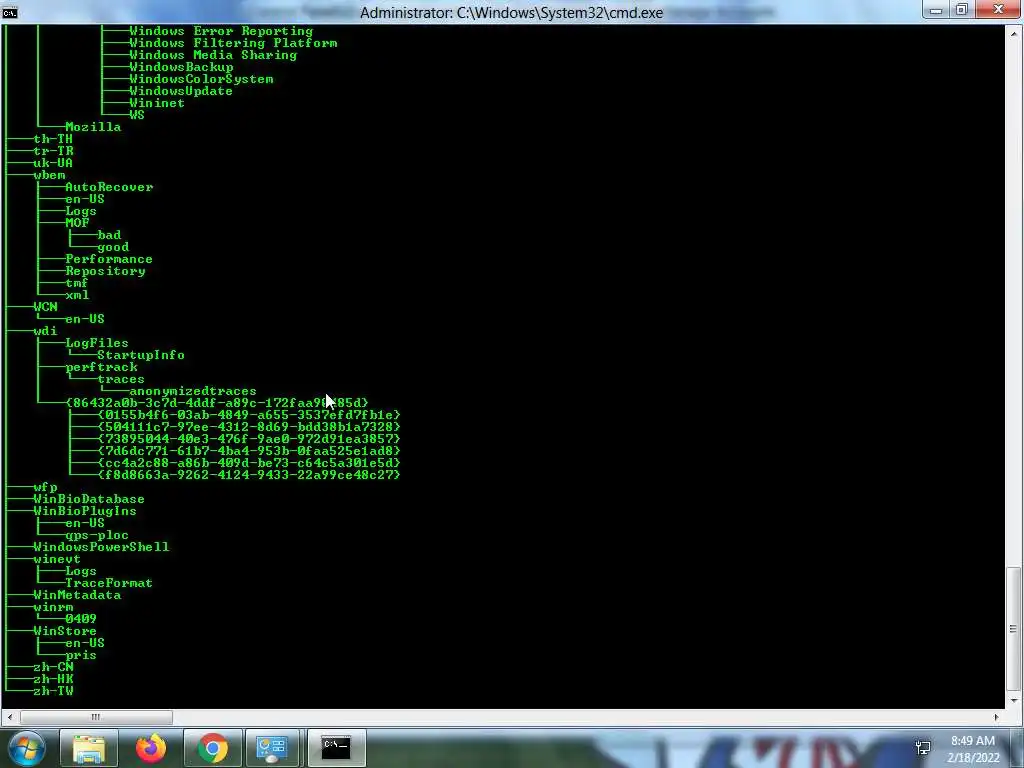This screenshot has height=768, width=1024.
Task: Launch File Explorer from taskbar
Action: (89, 748)
